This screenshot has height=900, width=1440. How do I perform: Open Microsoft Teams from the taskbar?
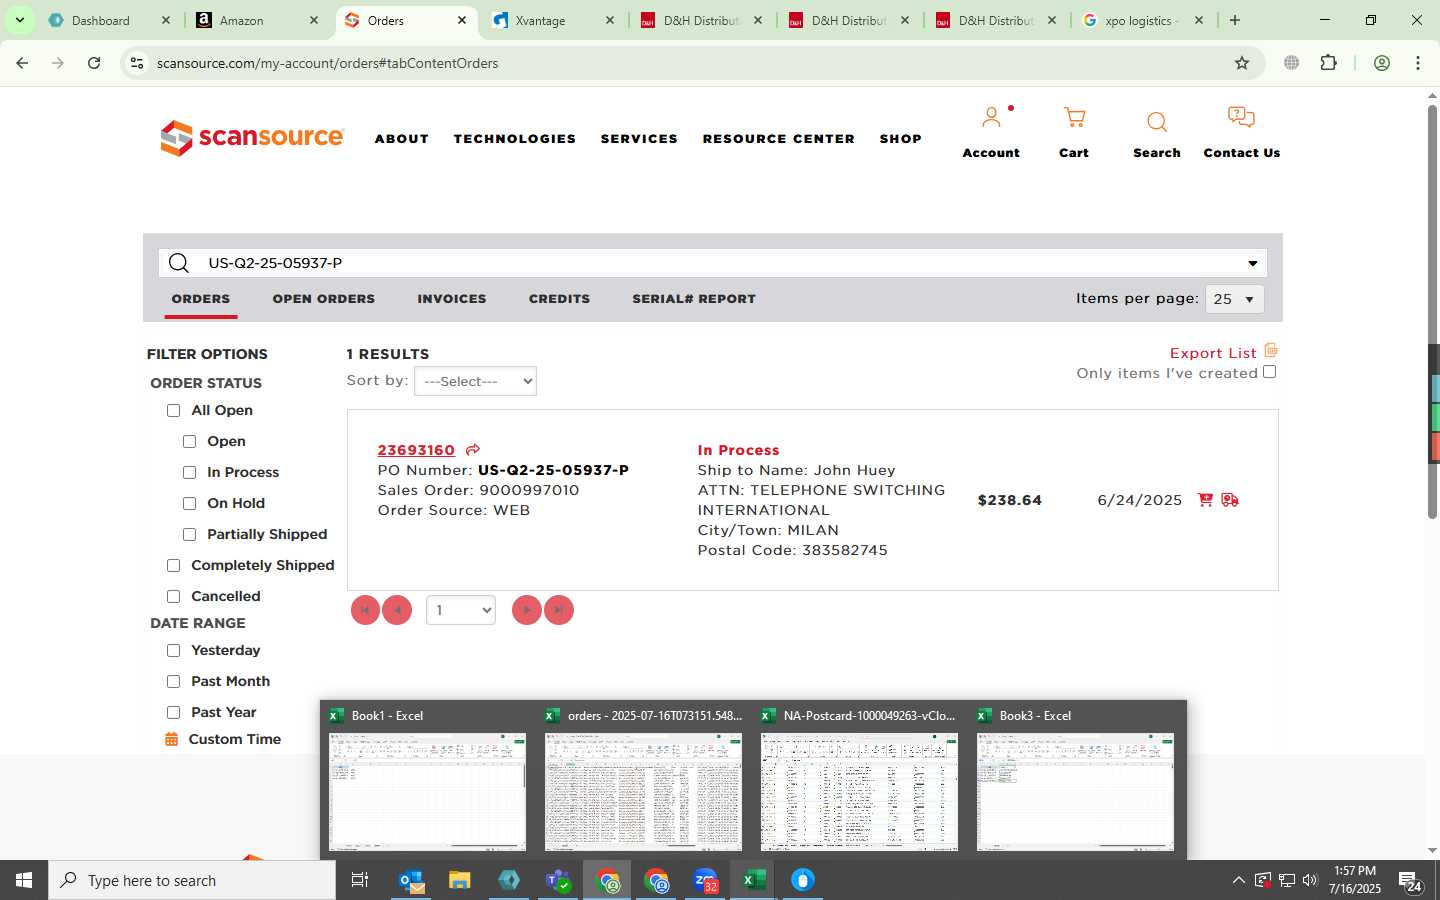(557, 880)
